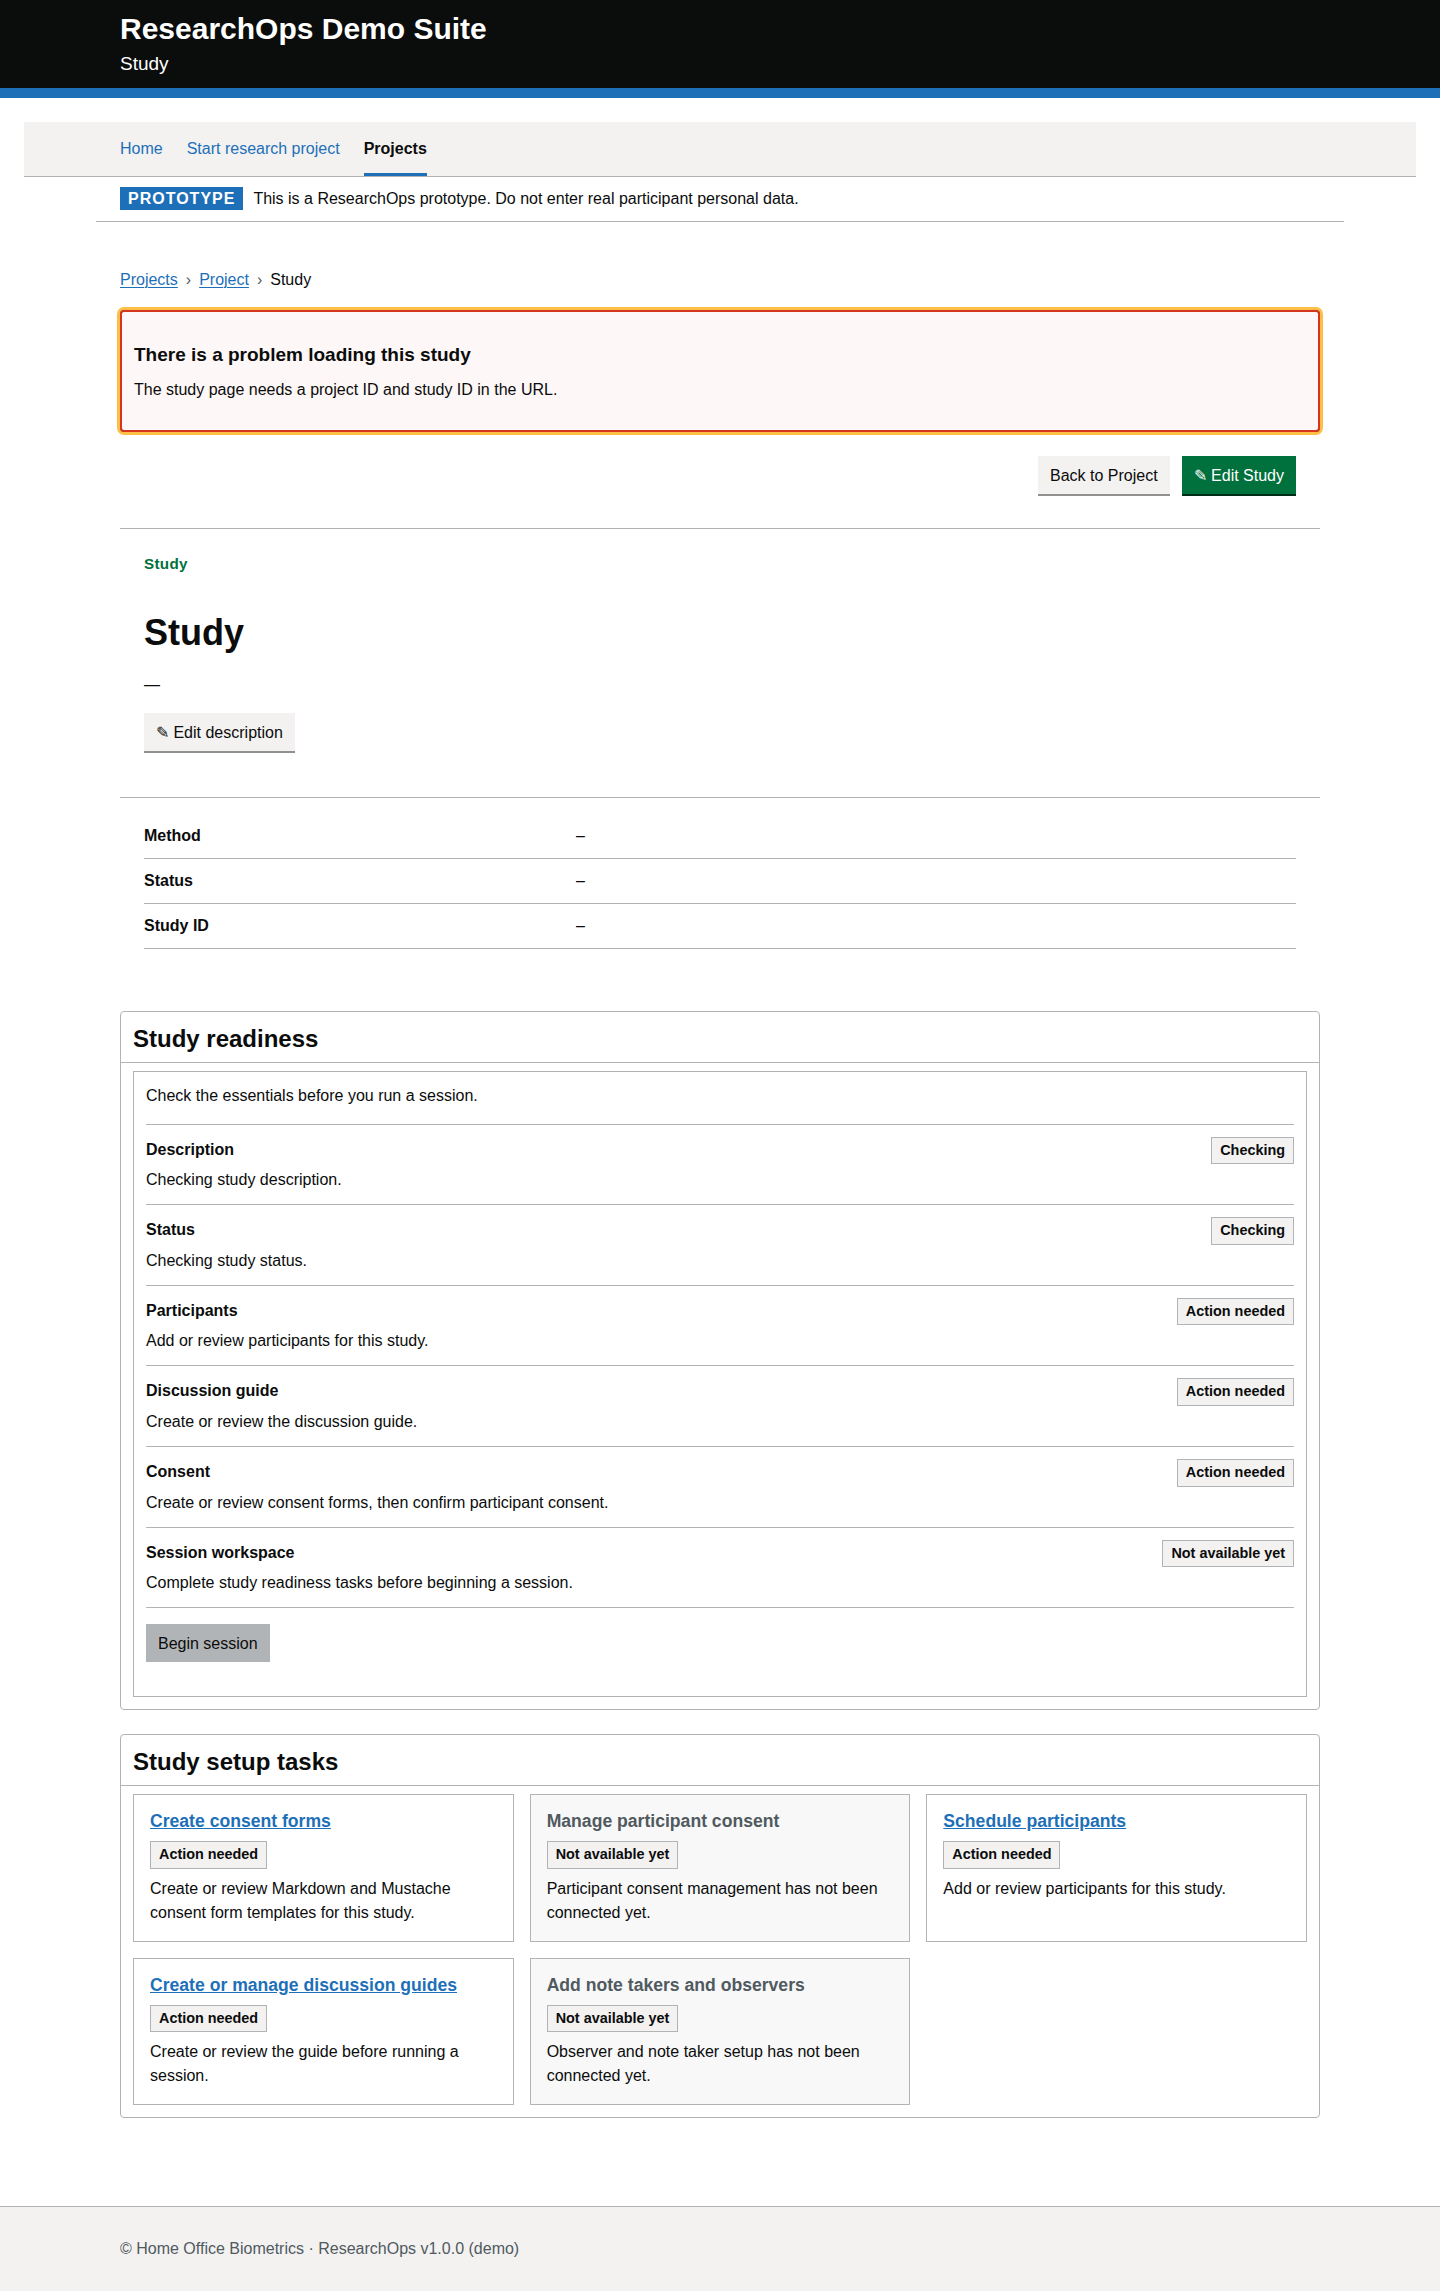Open Create or manage discussion guides
1440x2291 pixels.
point(303,1985)
